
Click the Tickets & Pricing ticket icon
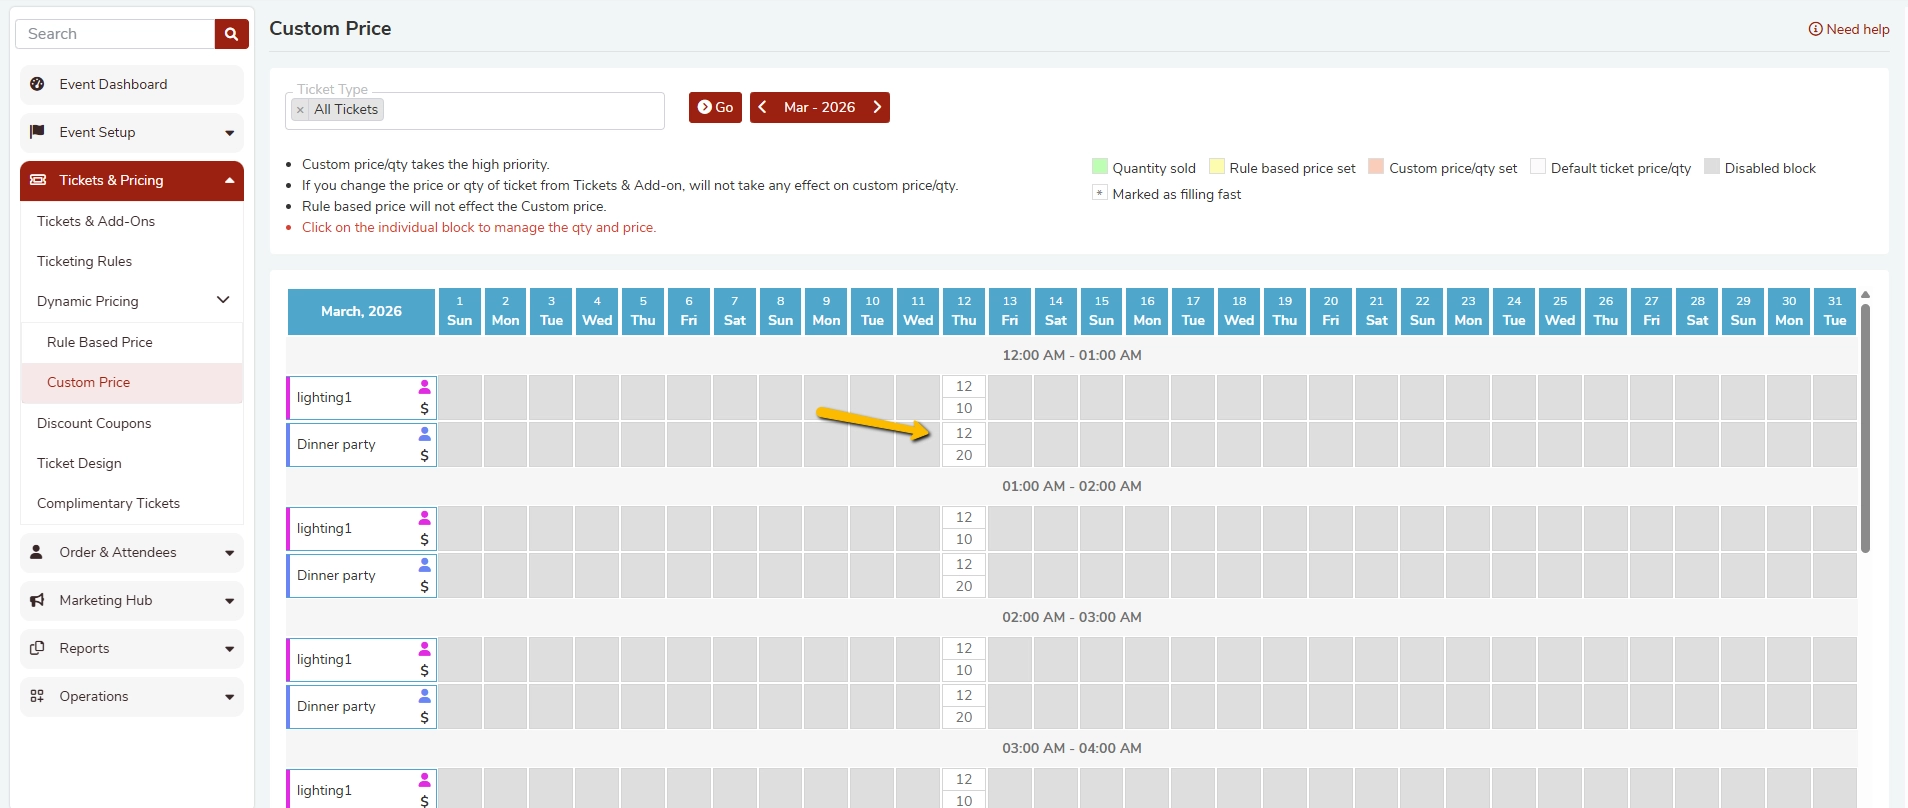click(38, 180)
